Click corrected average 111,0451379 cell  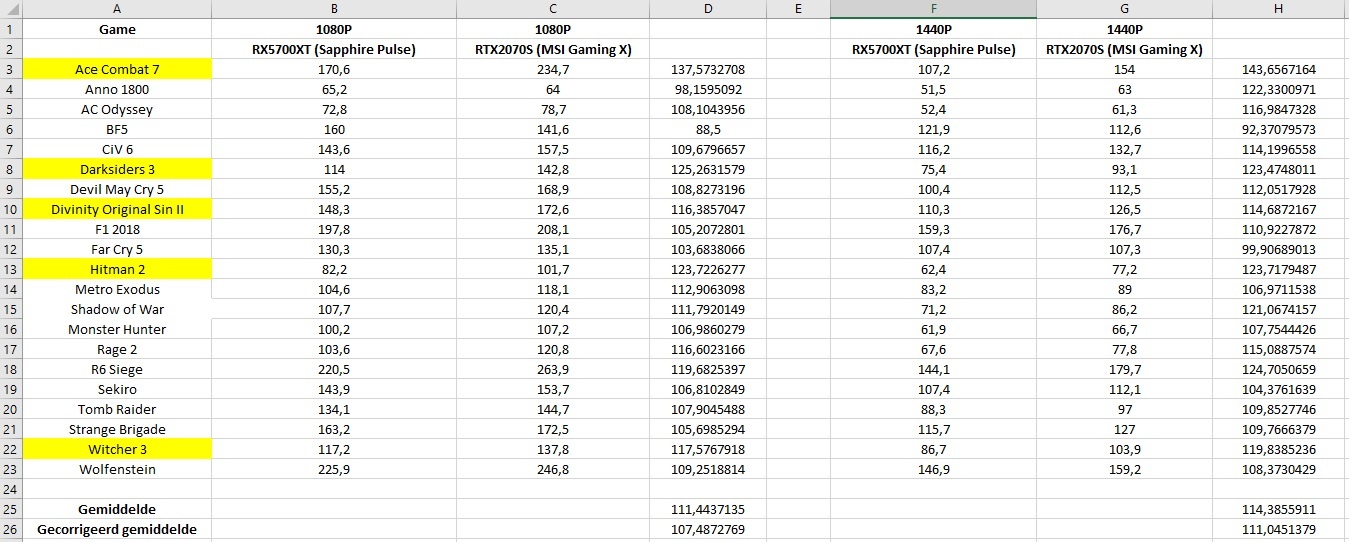click(x=1279, y=529)
